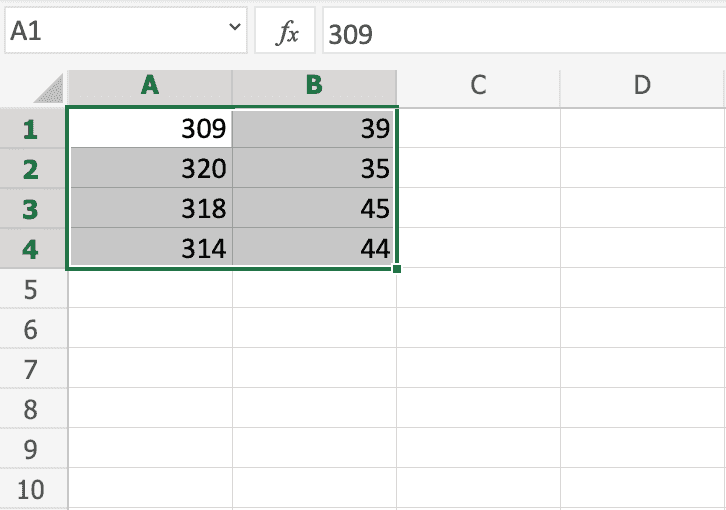Select column A header
The height and width of the screenshot is (510, 726).
(x=150, y=86)
